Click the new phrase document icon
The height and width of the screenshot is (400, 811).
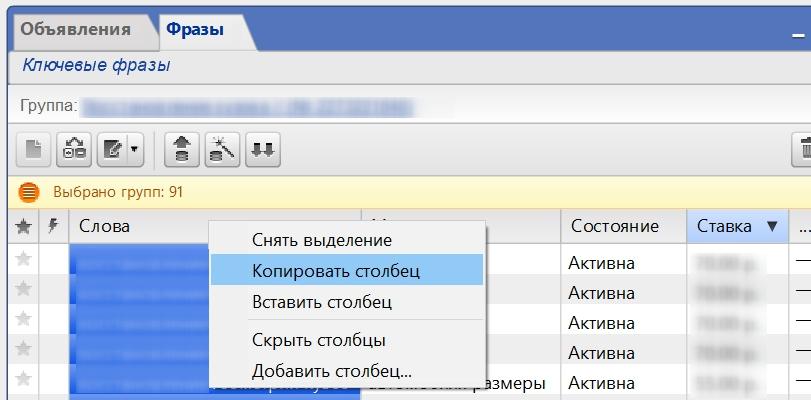point(33,150)
